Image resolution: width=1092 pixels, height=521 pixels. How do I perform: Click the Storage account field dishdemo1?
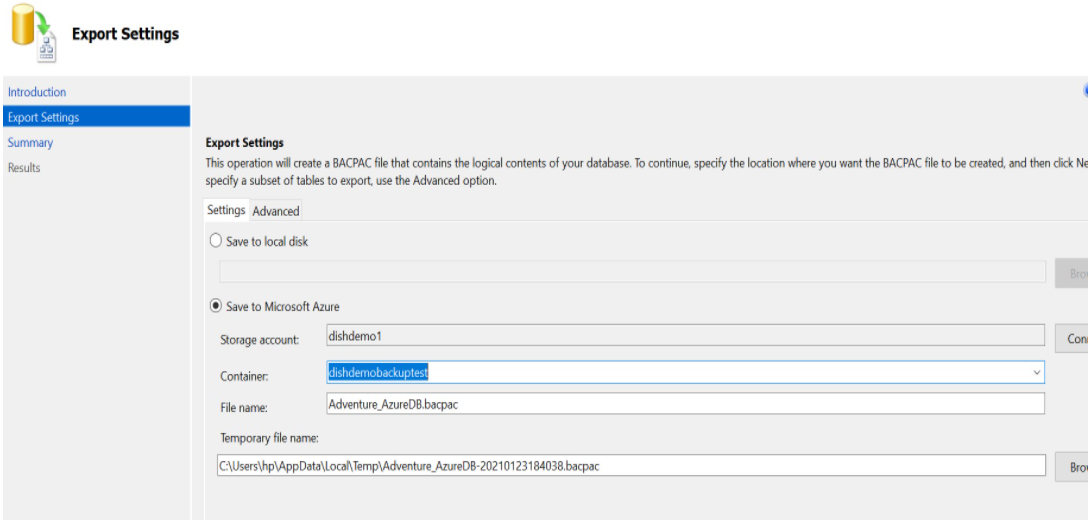click(x=685, y=335)
